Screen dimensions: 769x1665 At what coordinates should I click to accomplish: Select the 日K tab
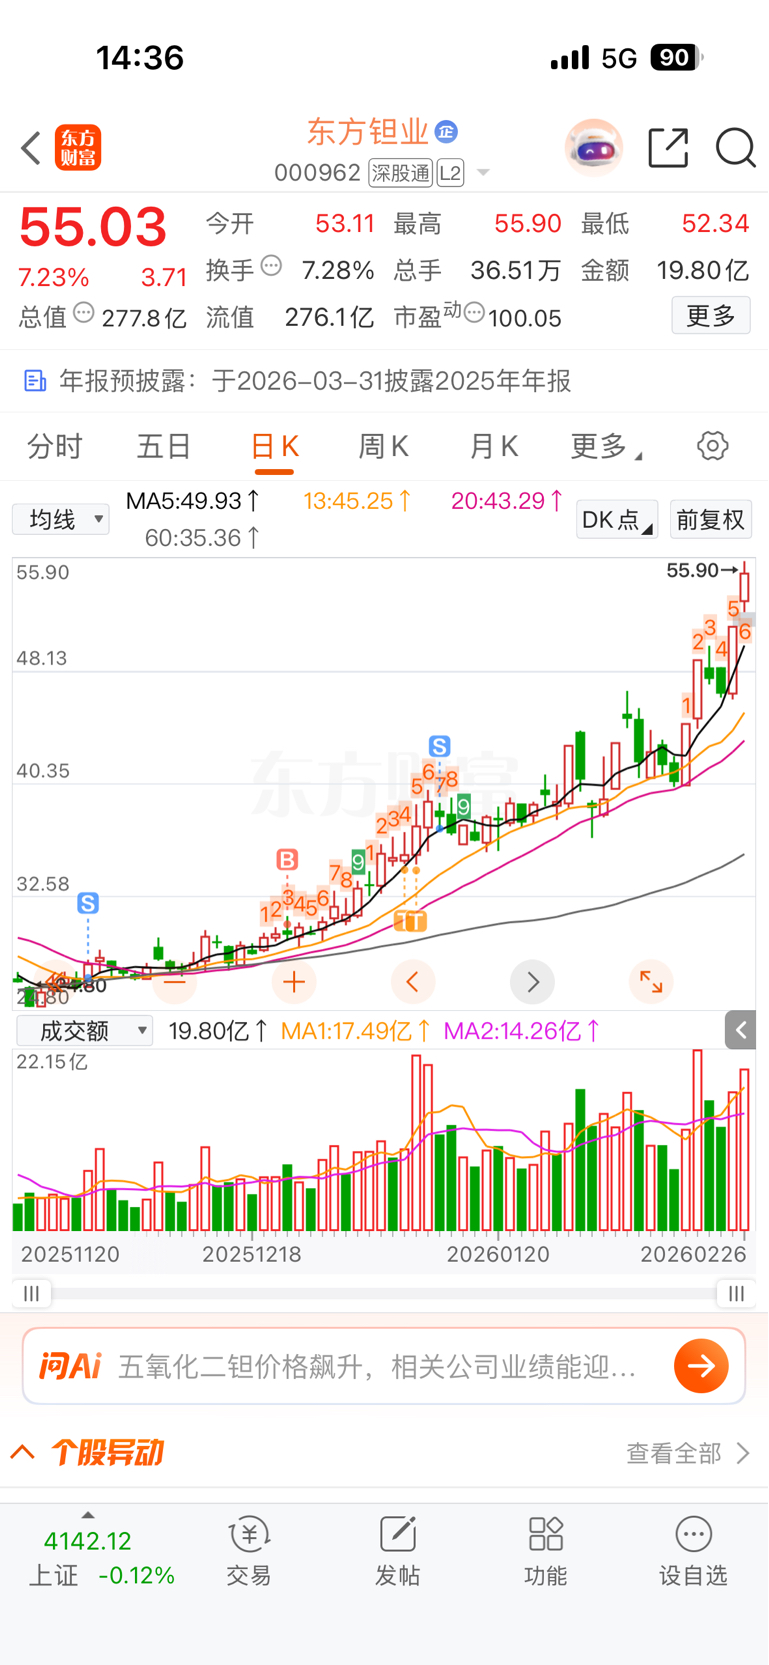click(274, 446)
